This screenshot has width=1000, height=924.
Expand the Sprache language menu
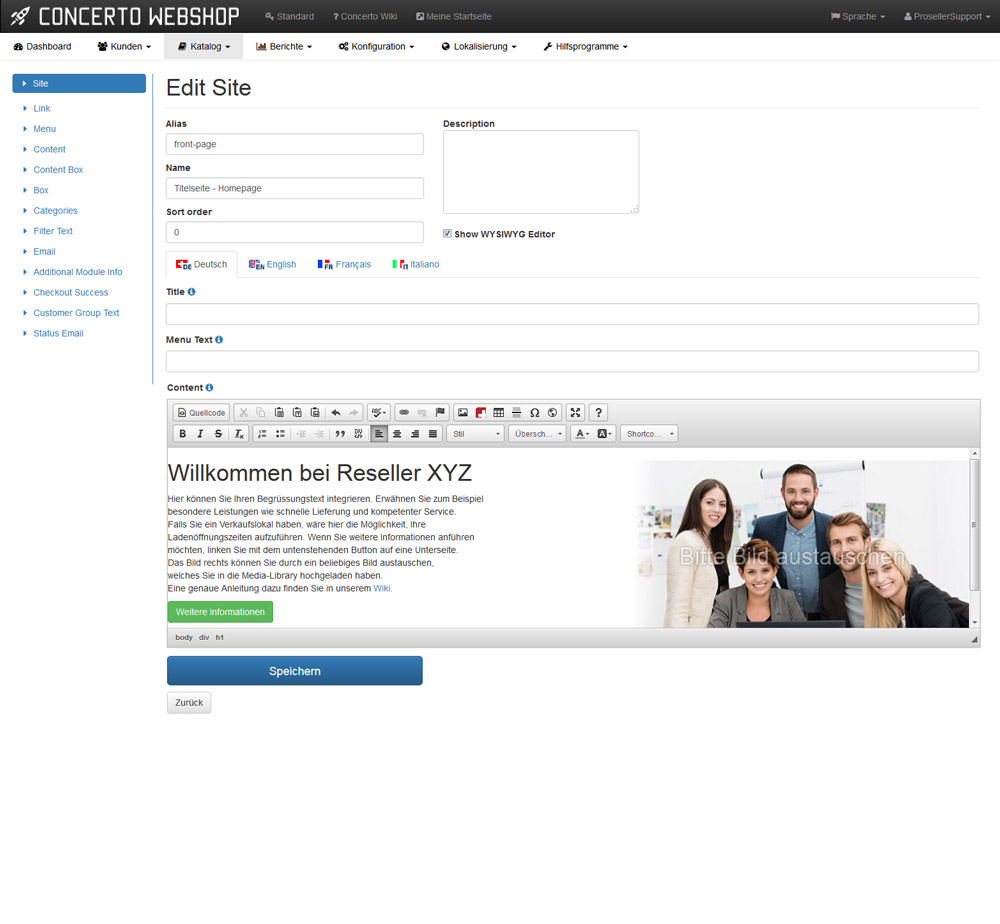[x=857, y=17]
